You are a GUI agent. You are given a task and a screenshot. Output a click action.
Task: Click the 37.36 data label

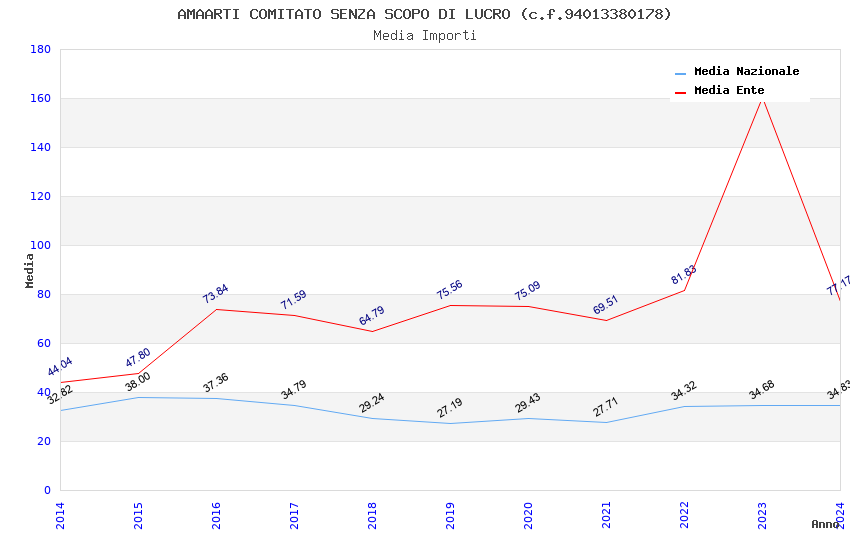point(216,383)
